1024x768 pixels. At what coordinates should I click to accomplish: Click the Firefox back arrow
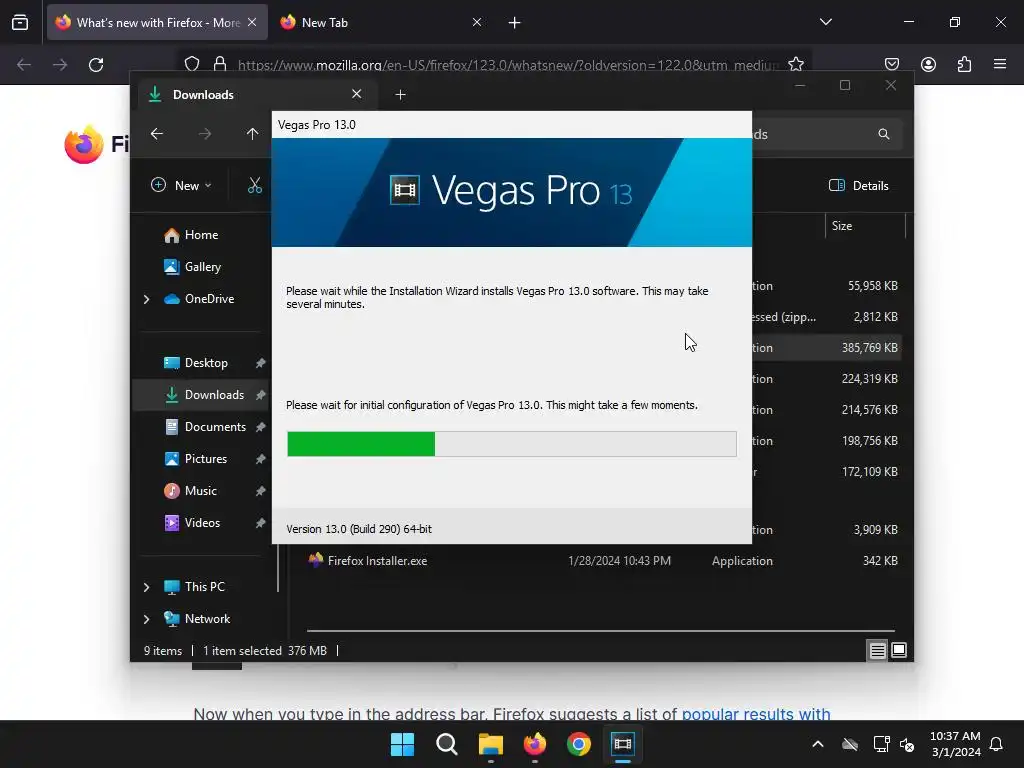(x=24, y=65)
